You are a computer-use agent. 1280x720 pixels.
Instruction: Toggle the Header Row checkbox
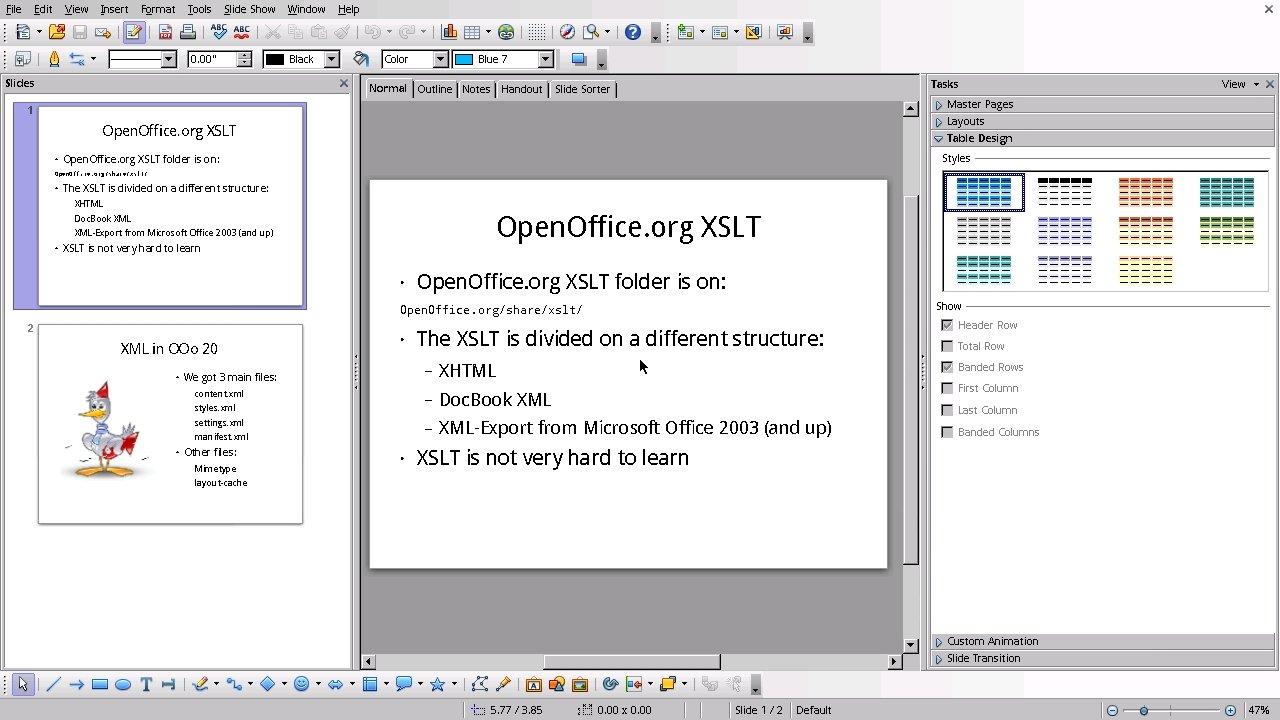(947, 325)
